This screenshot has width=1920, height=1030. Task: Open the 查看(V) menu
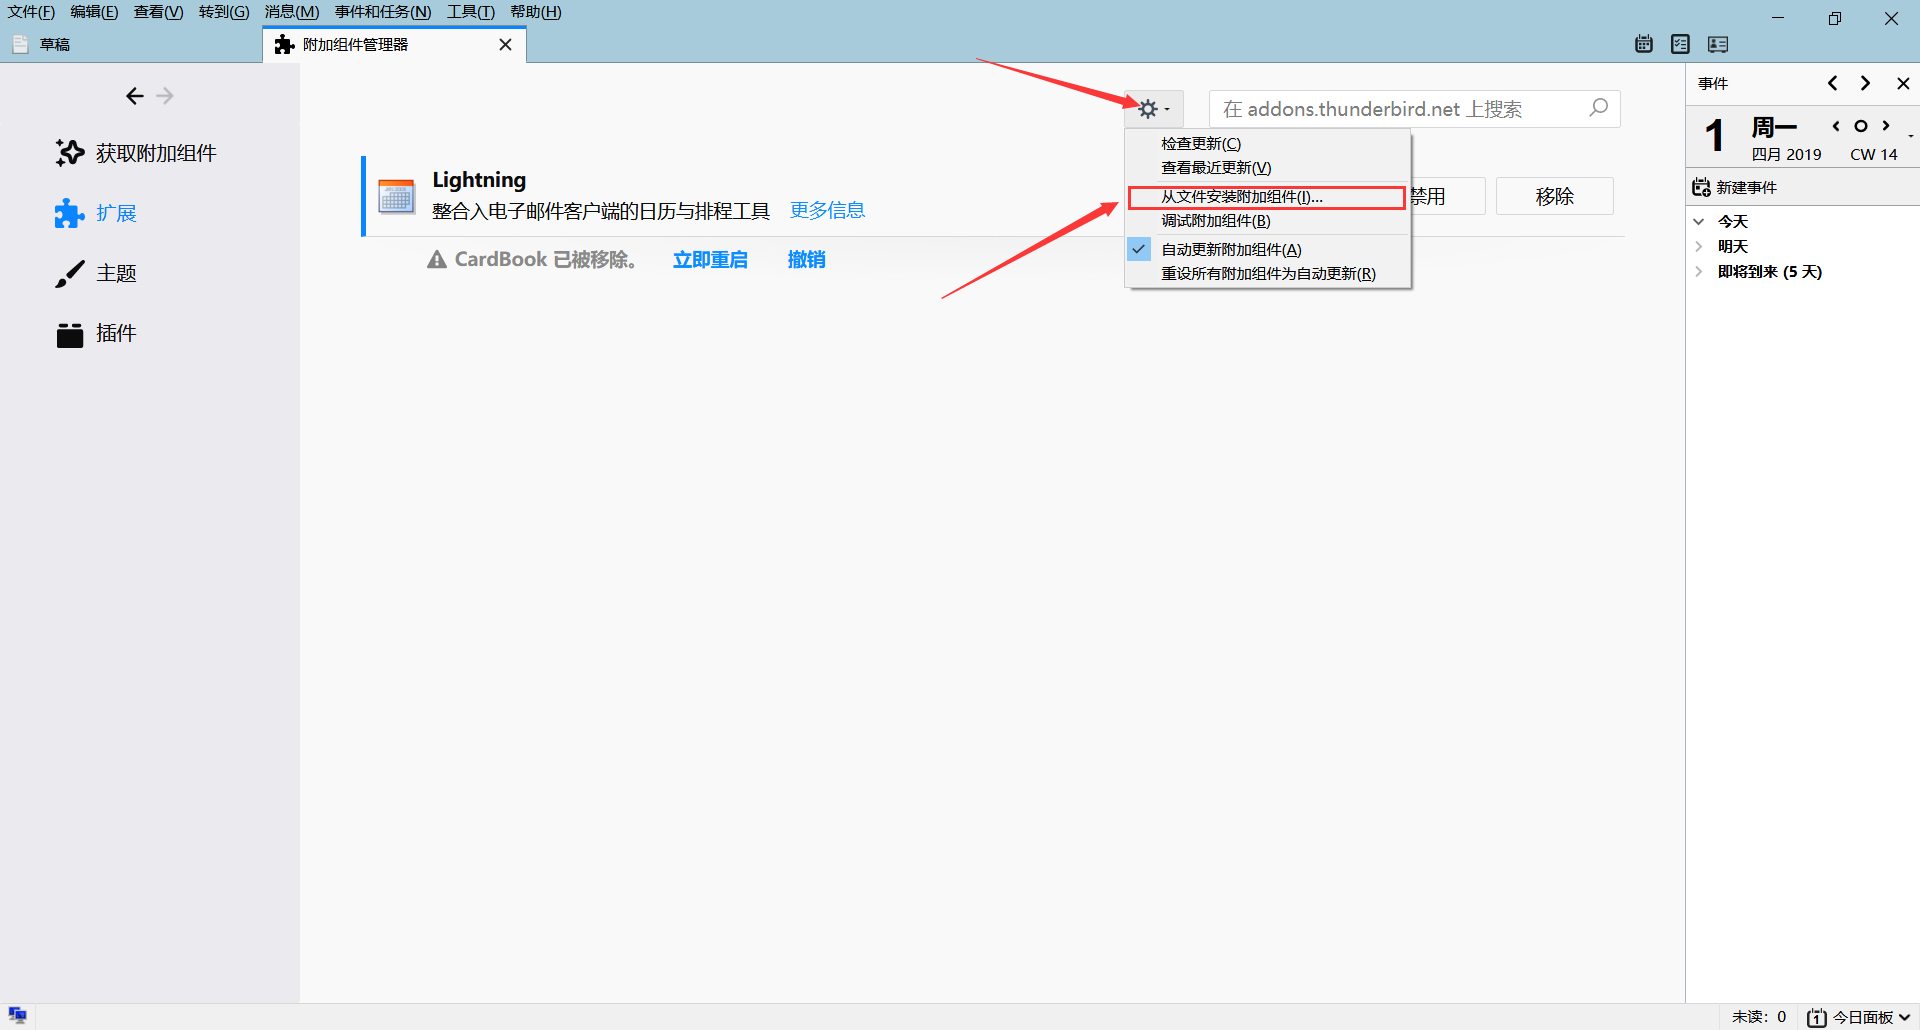pyautogui.click(x=158, y=12)
